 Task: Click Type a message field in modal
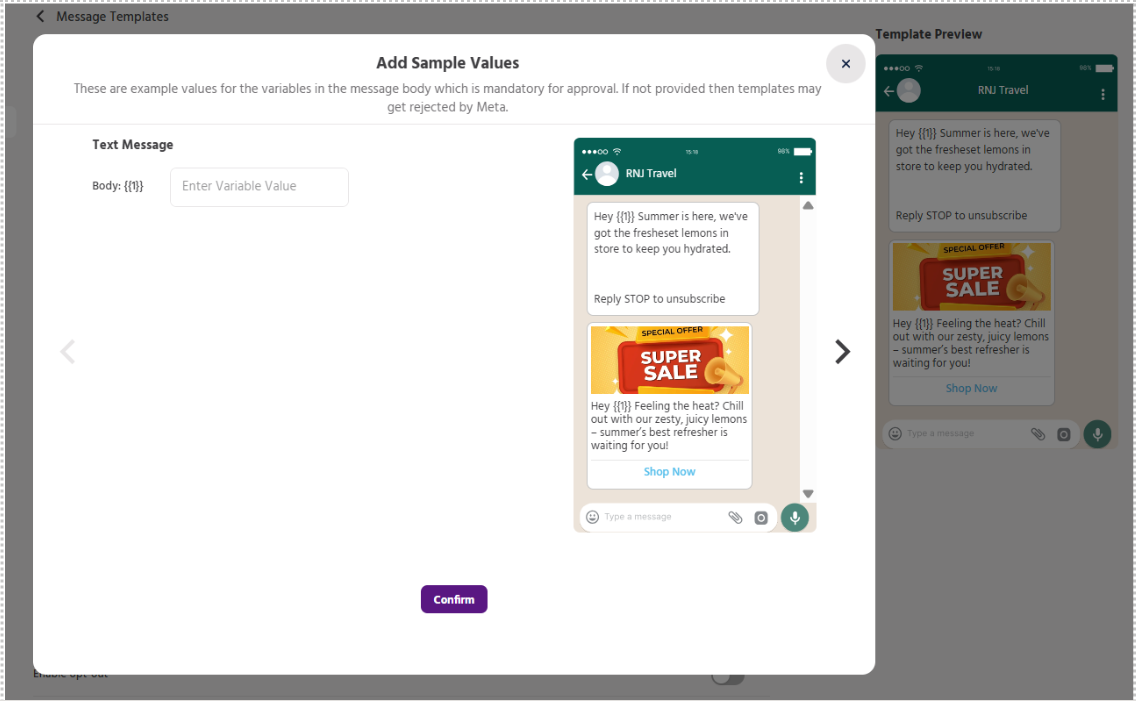click(660, 517)
